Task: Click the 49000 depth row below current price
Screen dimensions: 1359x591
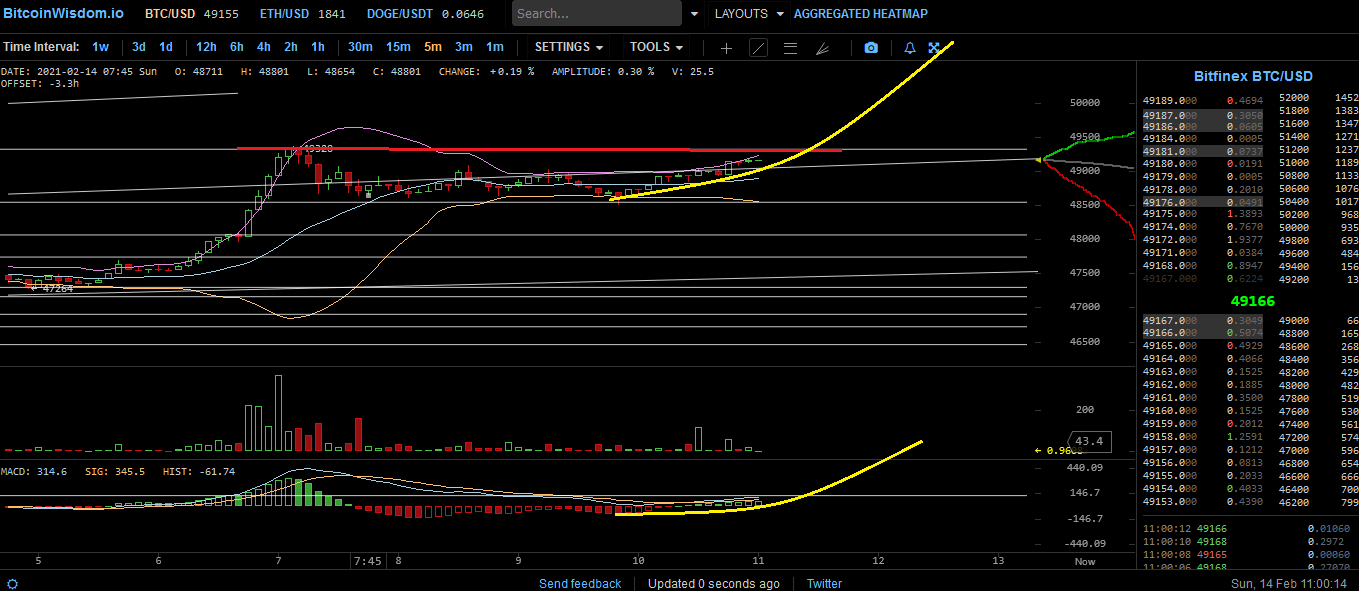Action: (x=1317, y=320)
